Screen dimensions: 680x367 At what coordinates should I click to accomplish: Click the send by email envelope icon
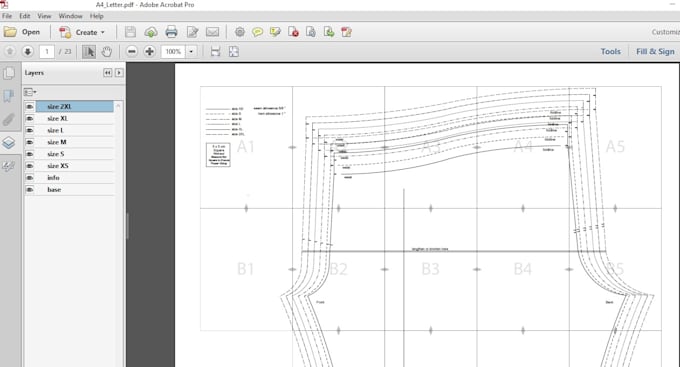[212, 32]
